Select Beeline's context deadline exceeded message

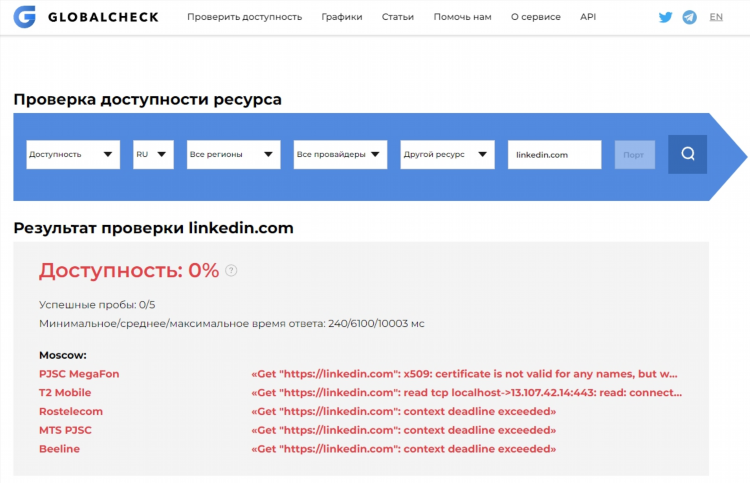point(403,449)
